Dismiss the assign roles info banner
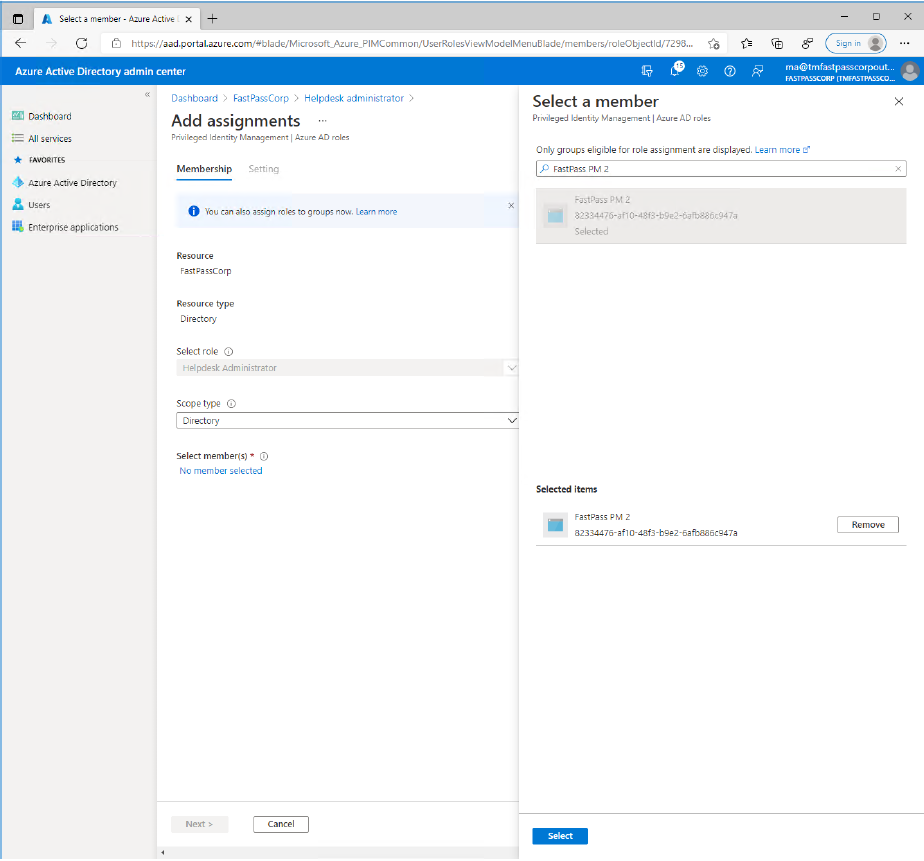Screen dimensions: 924x861 coord(510,205)
